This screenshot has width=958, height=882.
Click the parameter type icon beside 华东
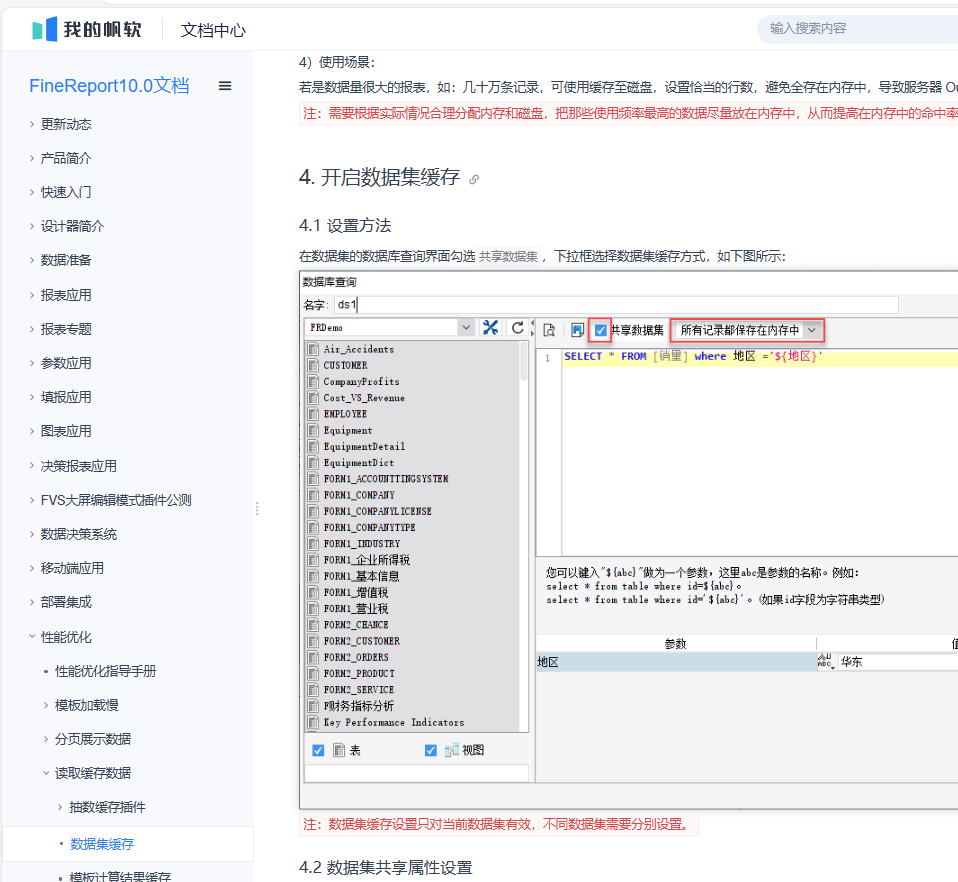click(825, 662)
